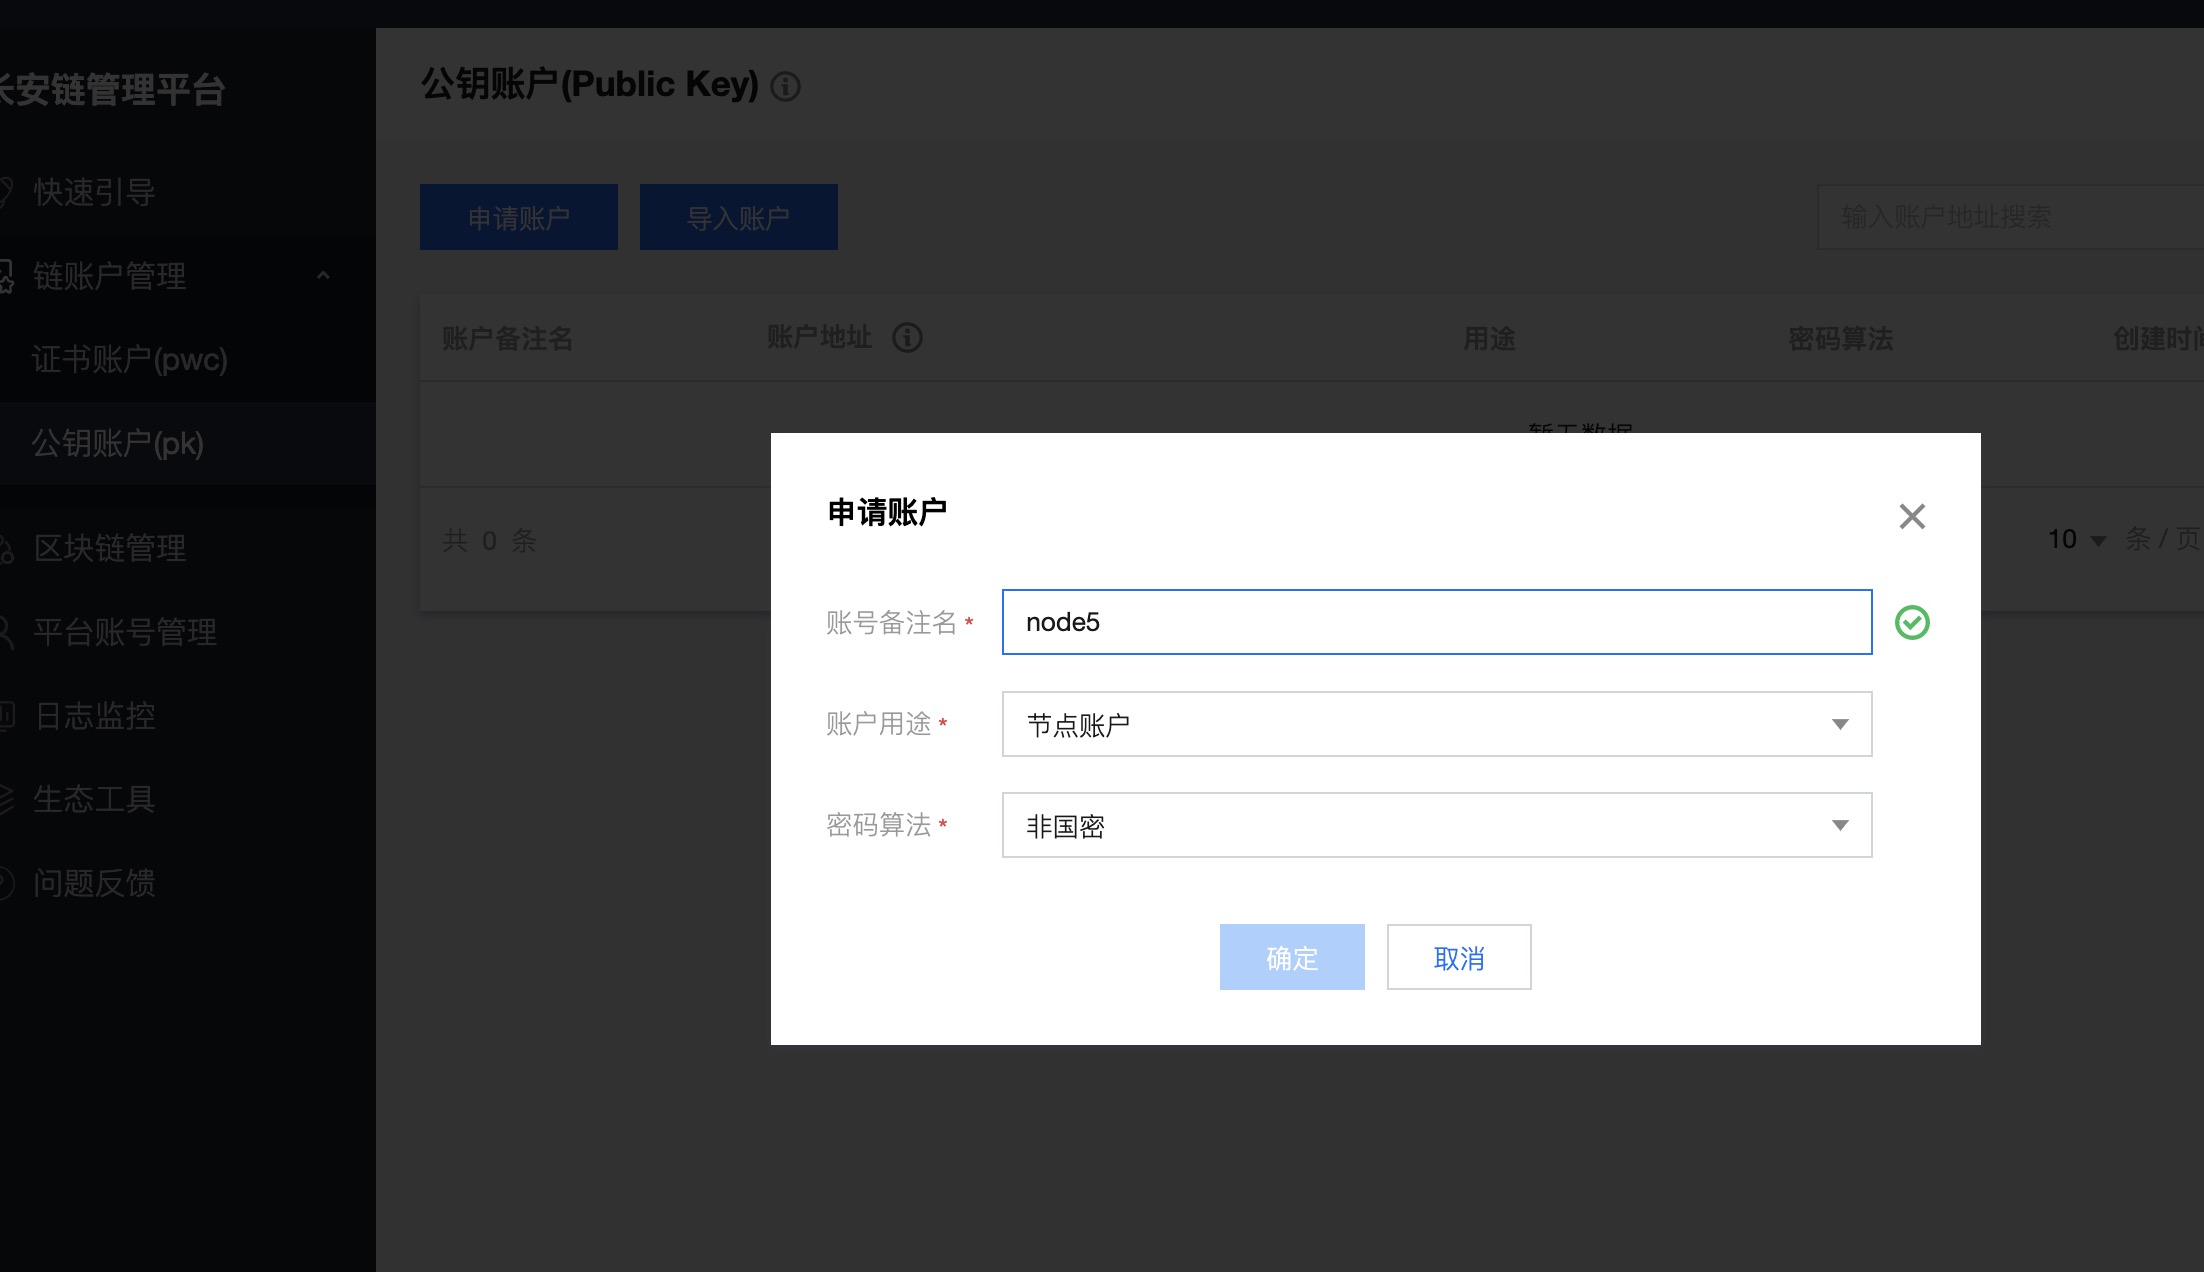Open the 10 条/页 page size selector

click(2076, 539)
